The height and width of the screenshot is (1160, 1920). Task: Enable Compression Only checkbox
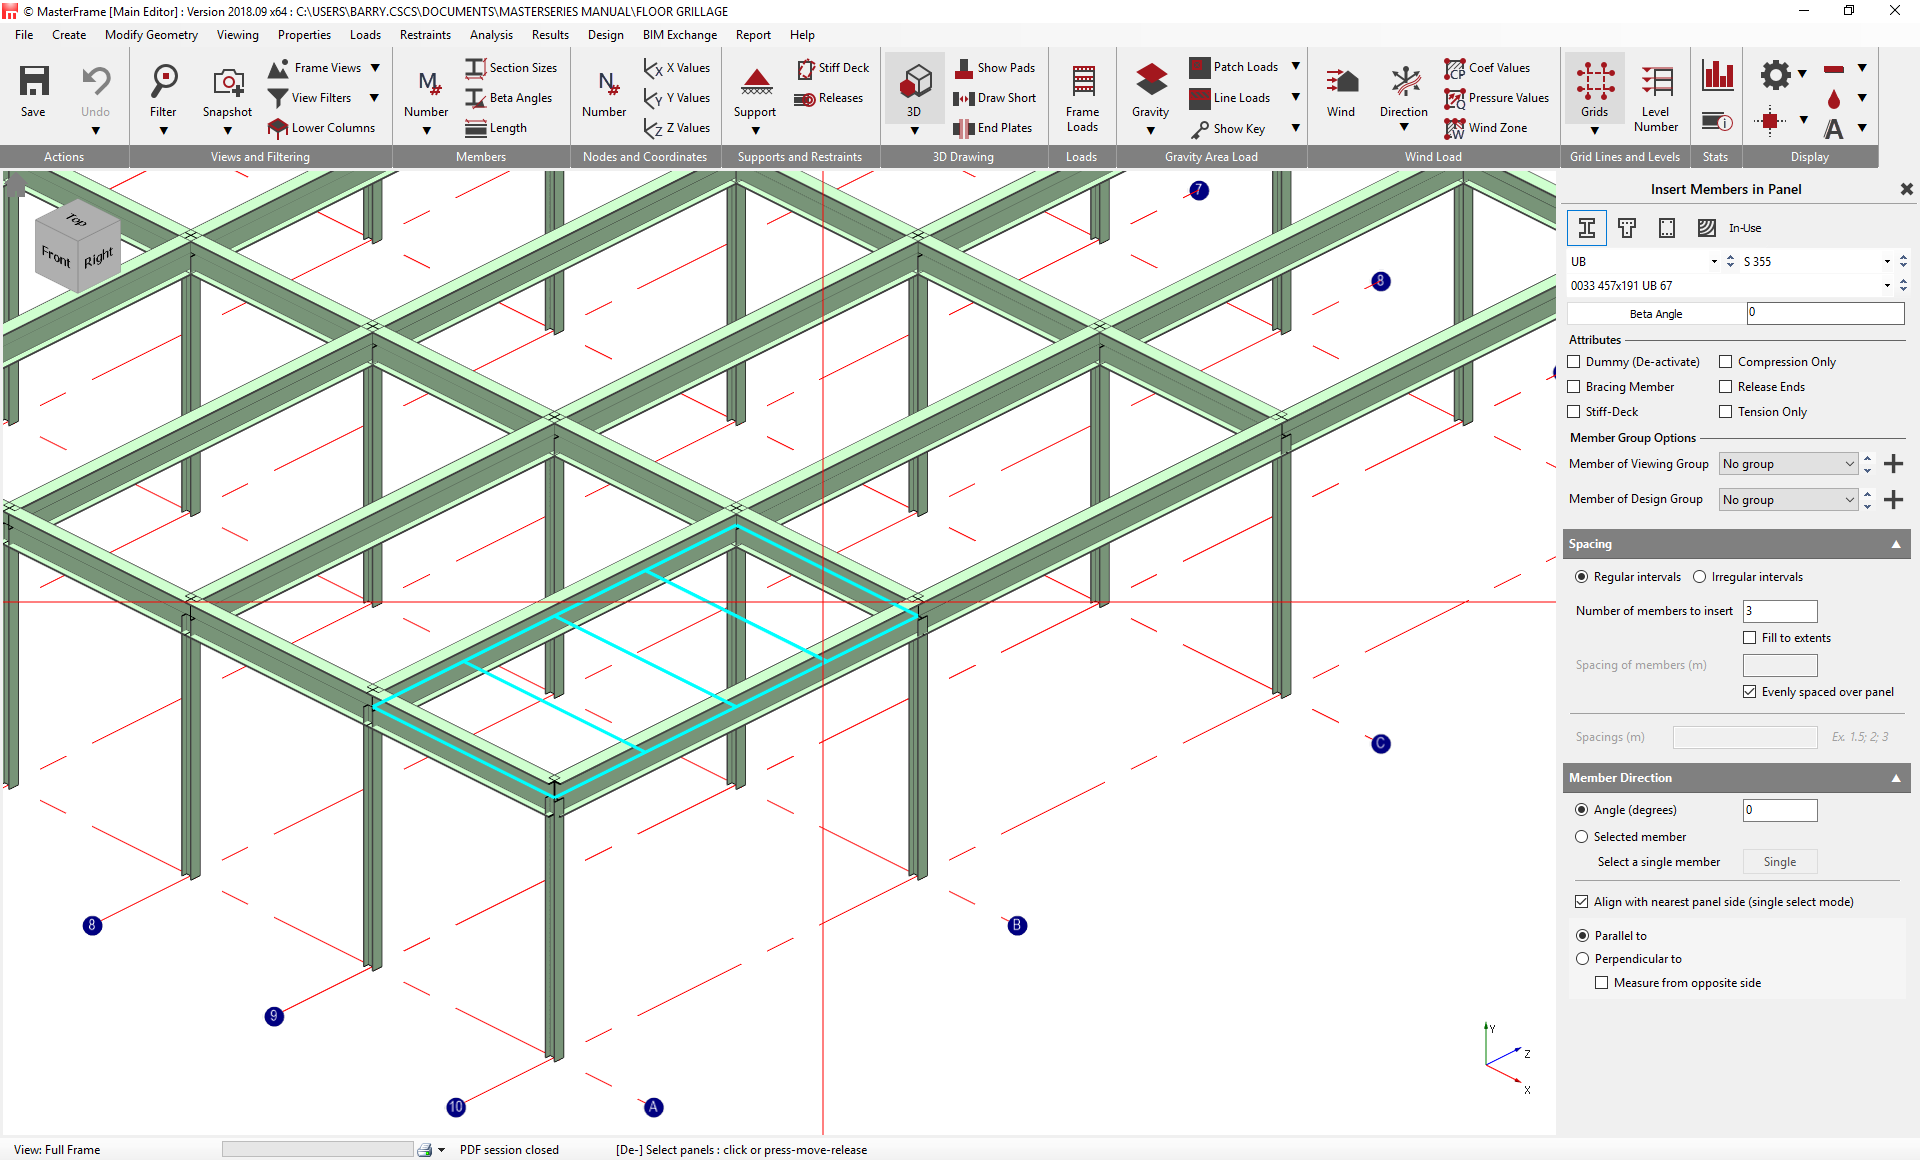point(1726,362)
